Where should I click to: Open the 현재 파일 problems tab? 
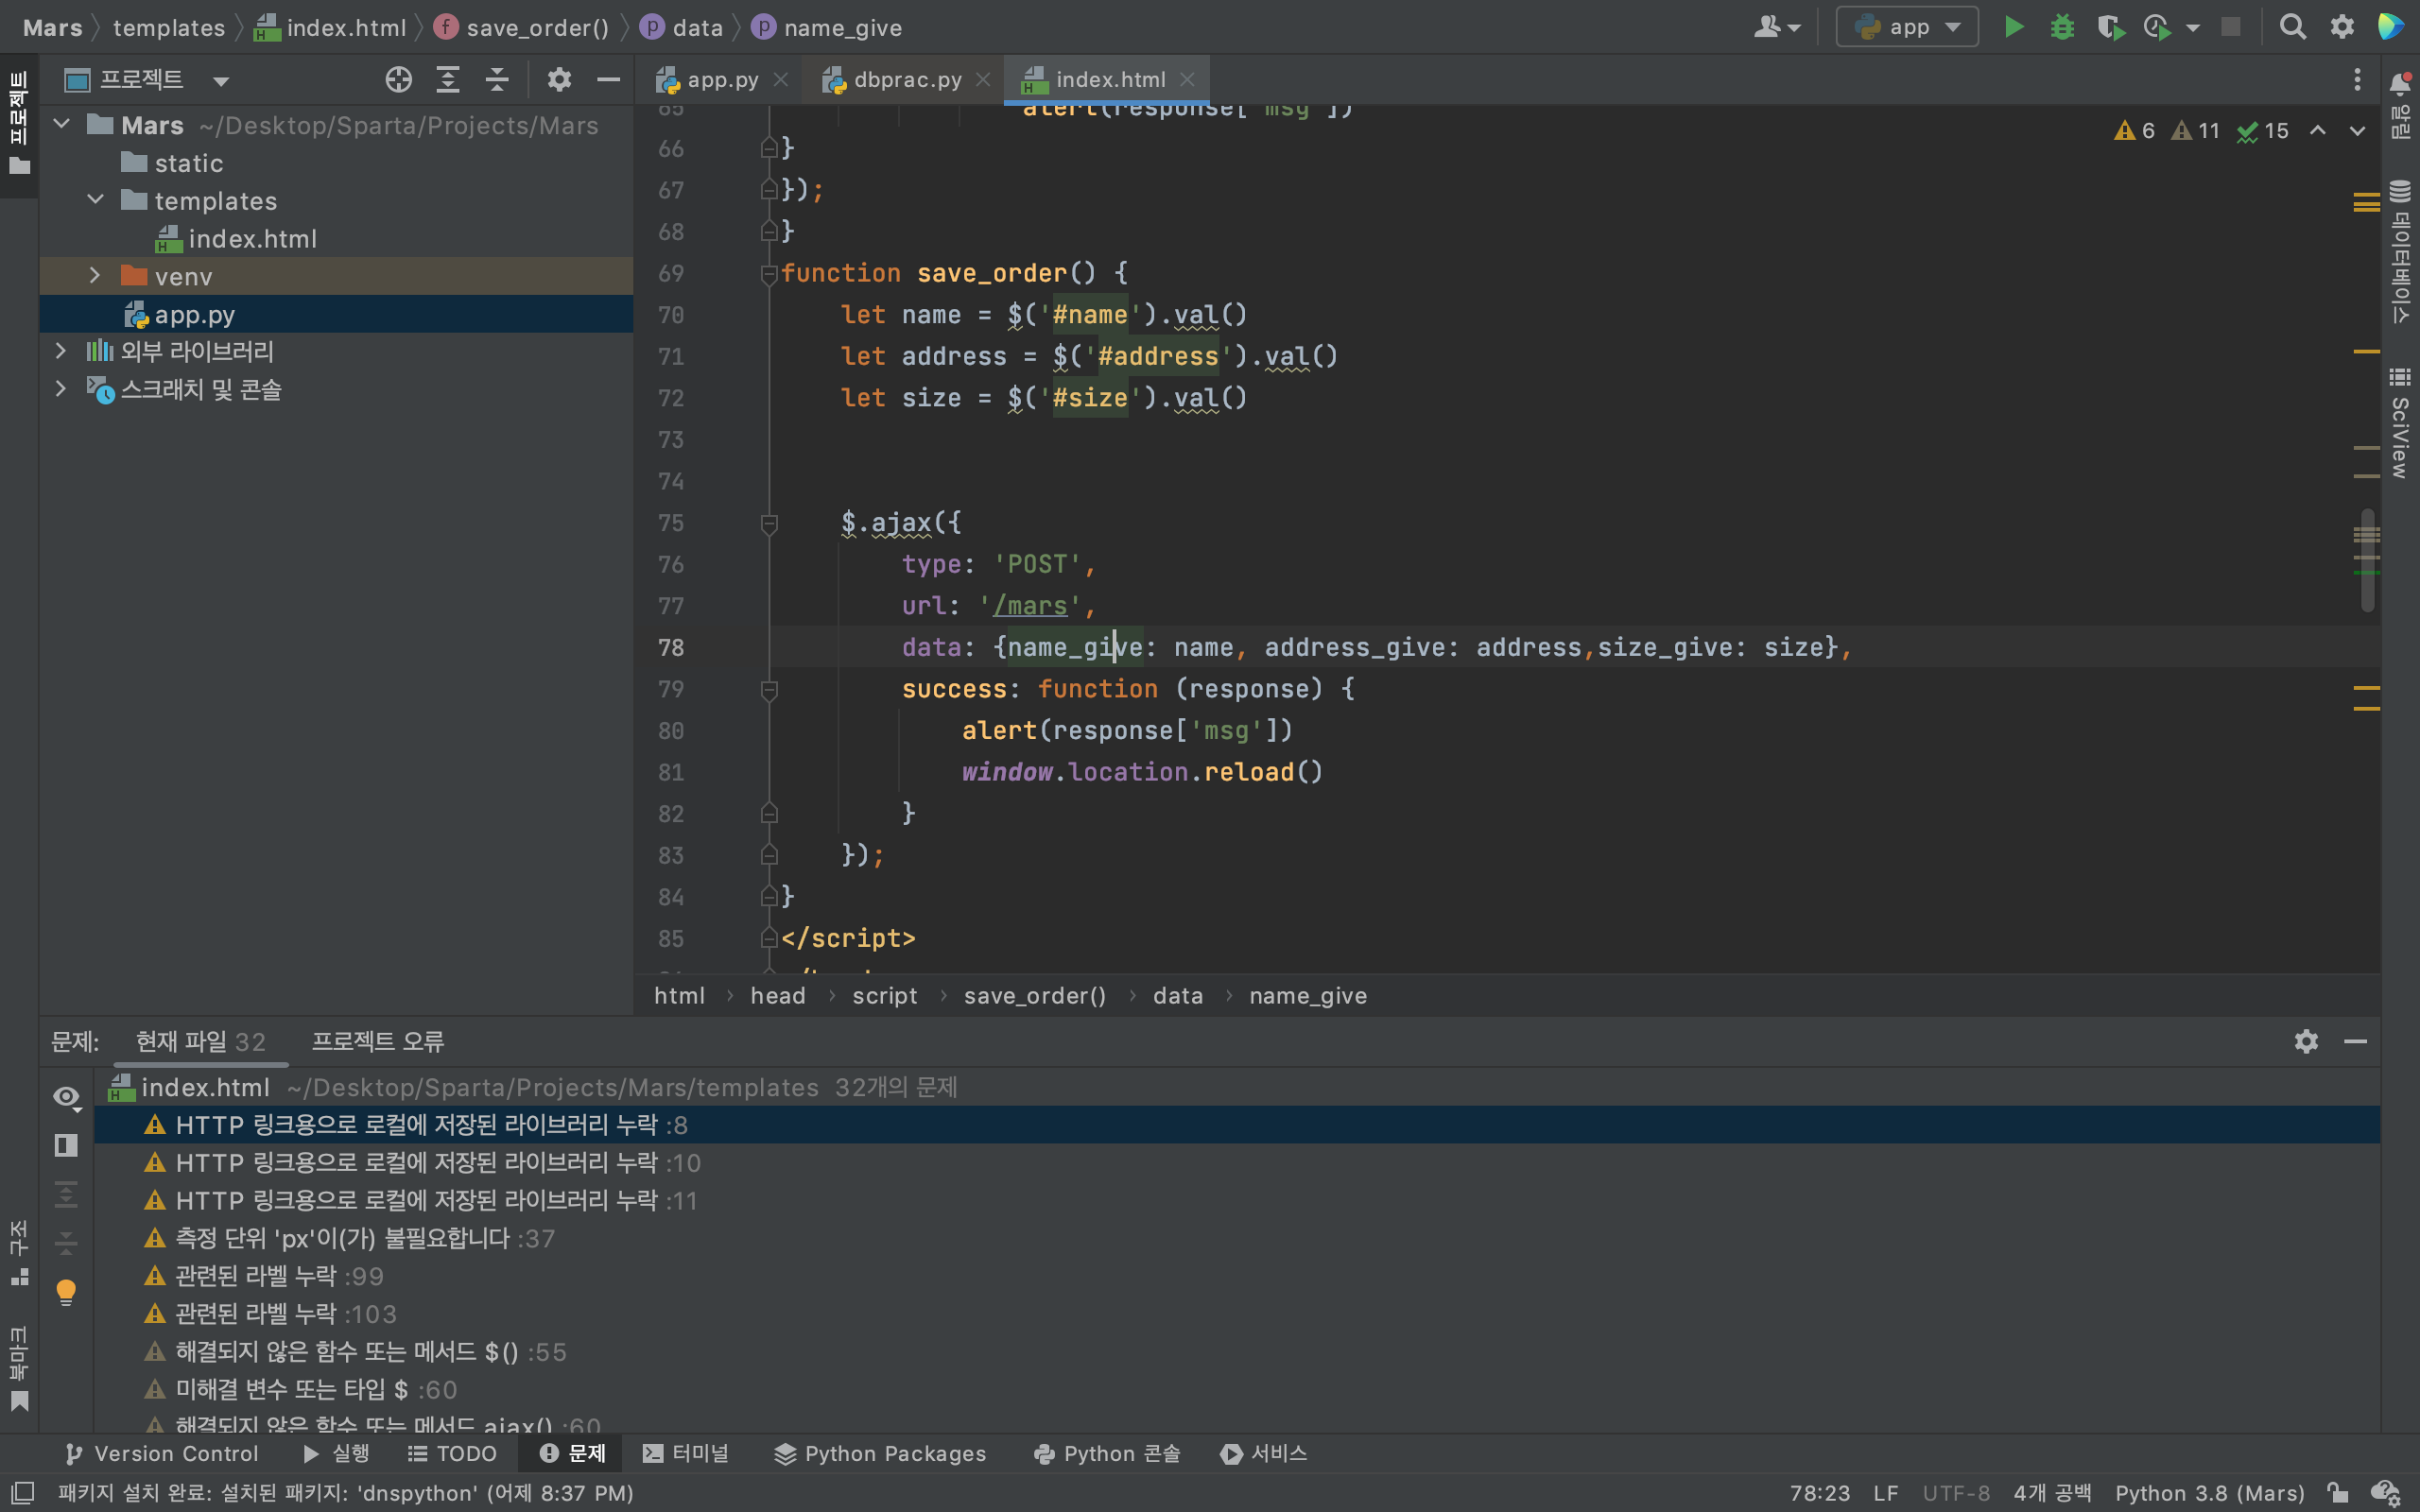click(201, 1042)
